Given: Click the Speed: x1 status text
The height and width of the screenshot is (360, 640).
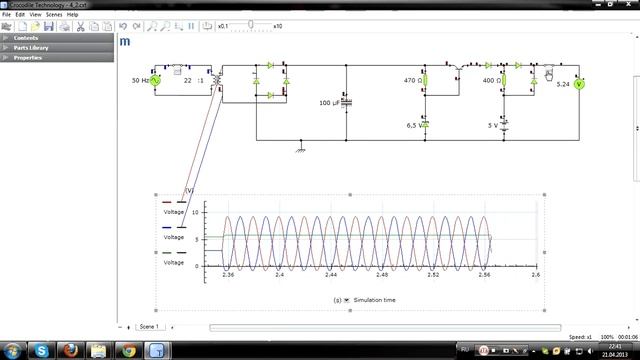Looking at the screenshot, I should [x=580, y=337].
